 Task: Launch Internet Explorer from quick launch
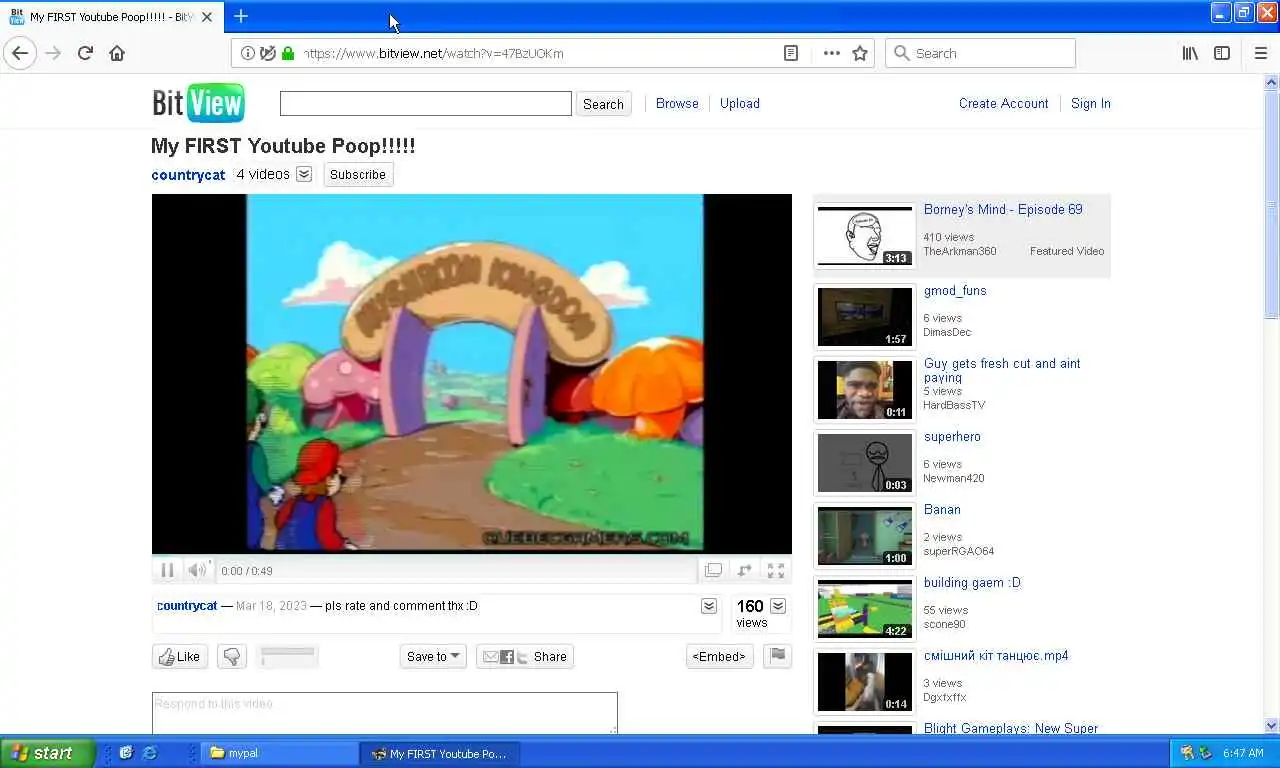150,753
